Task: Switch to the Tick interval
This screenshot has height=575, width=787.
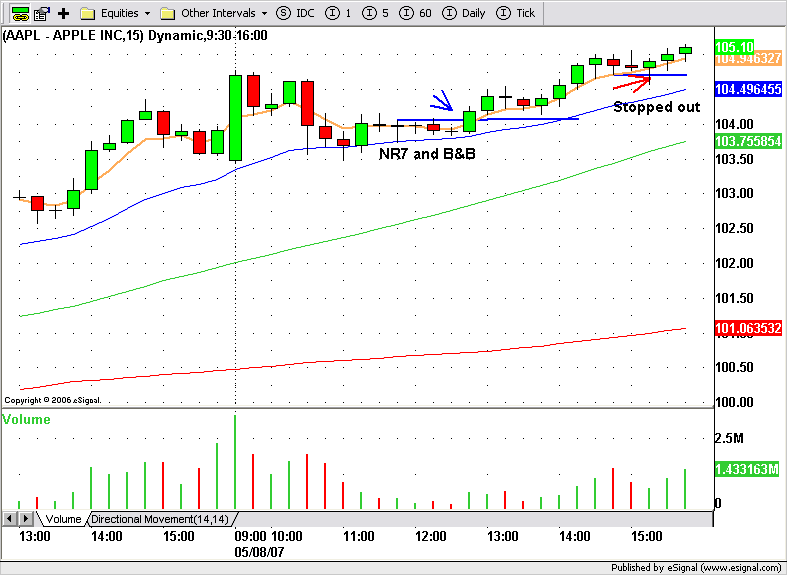Action: [515, 14]
